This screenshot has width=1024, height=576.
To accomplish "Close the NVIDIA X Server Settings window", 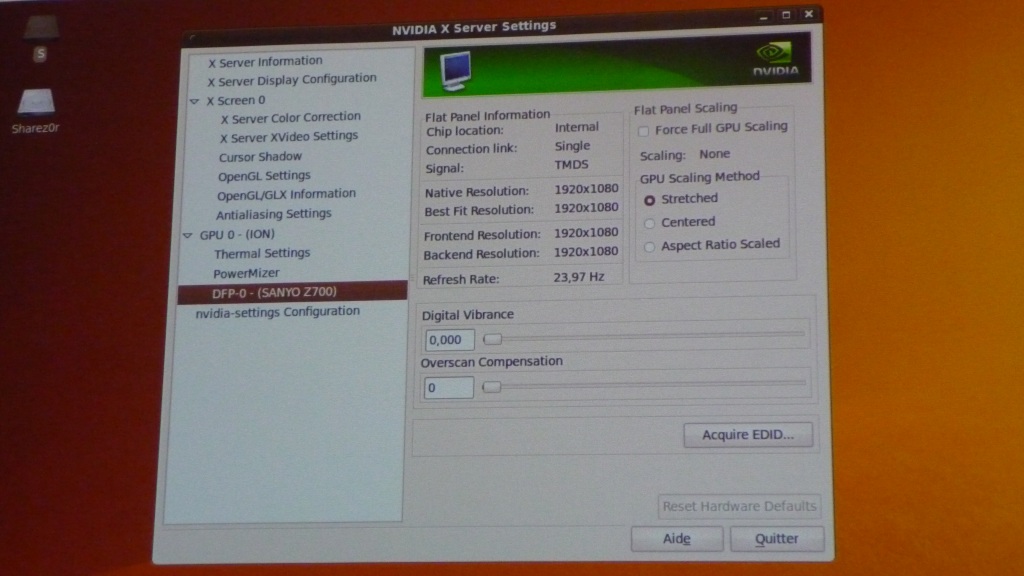I will pyautogui.click(x=808, y=14).
